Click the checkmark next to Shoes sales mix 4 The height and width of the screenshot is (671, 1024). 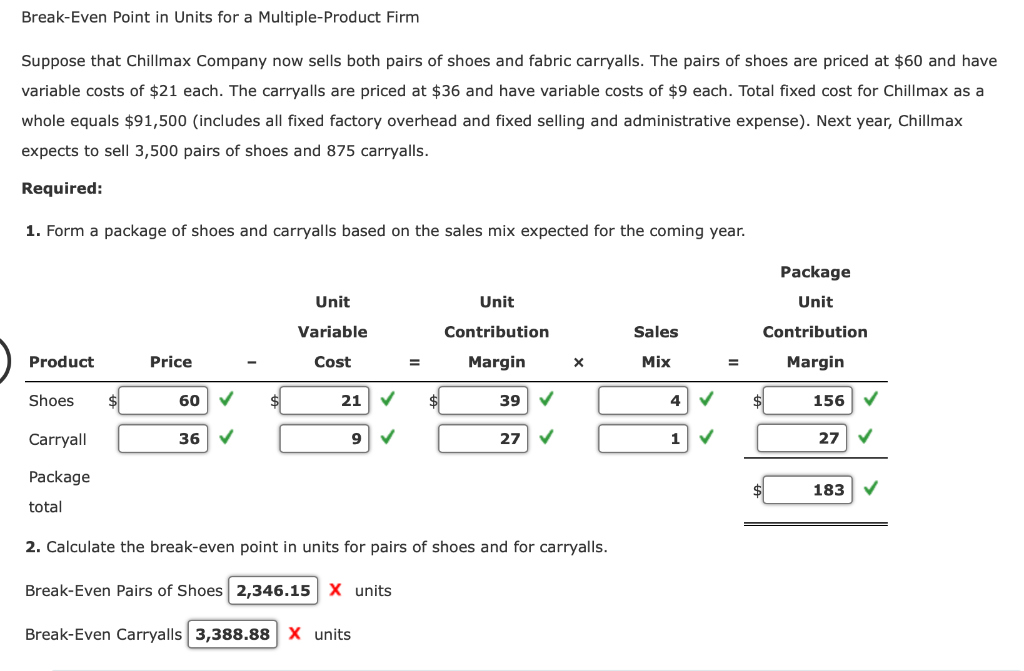click(705, 400)
